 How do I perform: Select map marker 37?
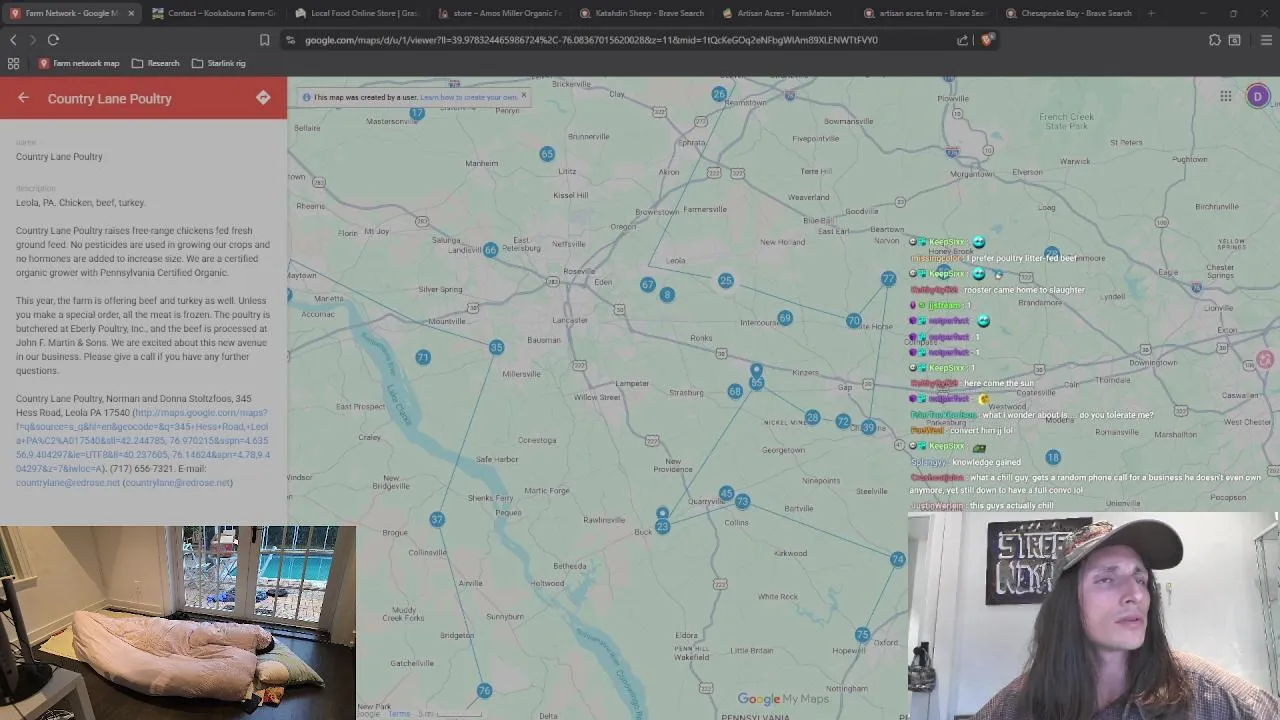click(437, 519)
